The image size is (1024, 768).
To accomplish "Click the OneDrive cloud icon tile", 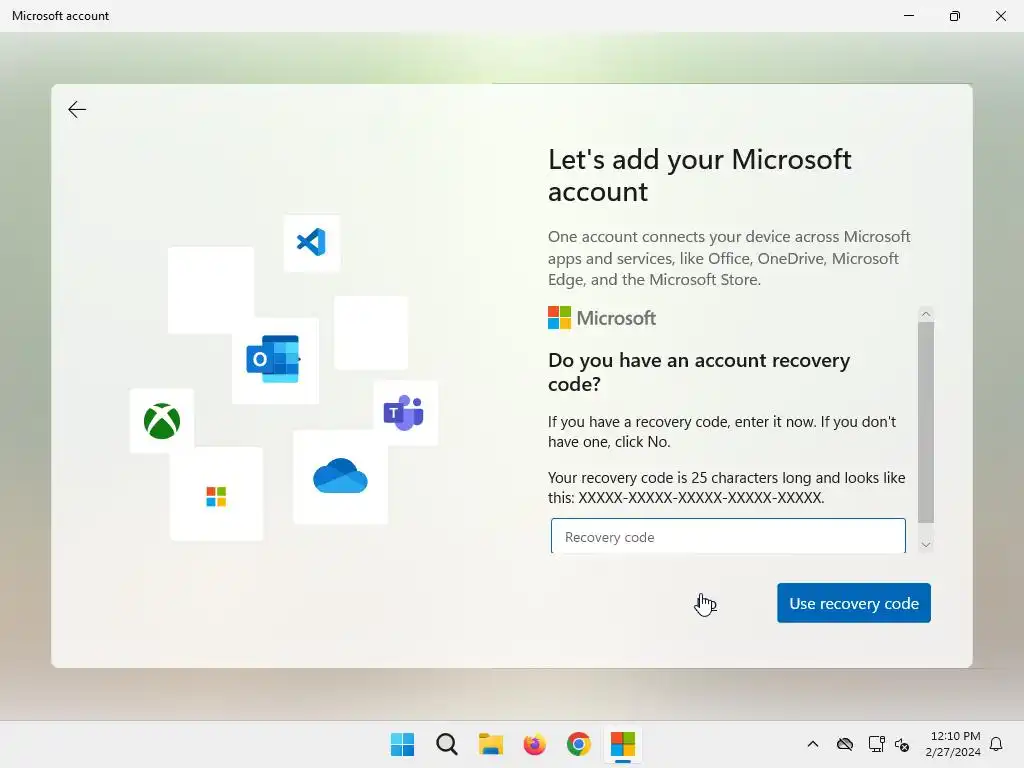I will pos(340,476).
